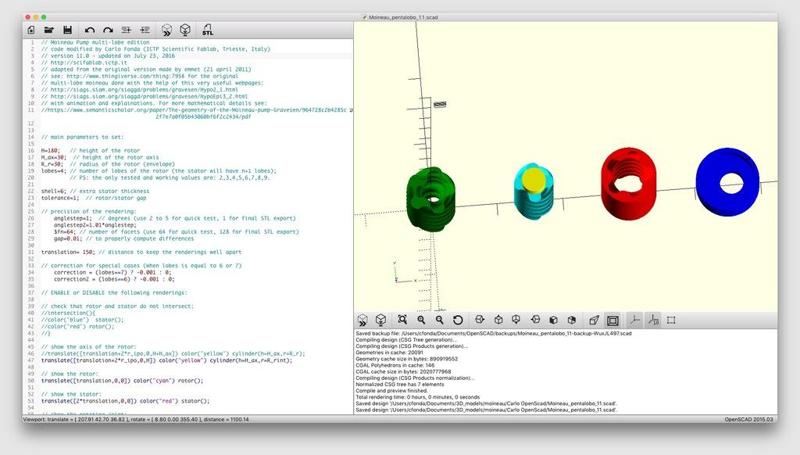The image size is (800, 455).
Task: Enable Perspective projection
Action: tap(594, 320)
